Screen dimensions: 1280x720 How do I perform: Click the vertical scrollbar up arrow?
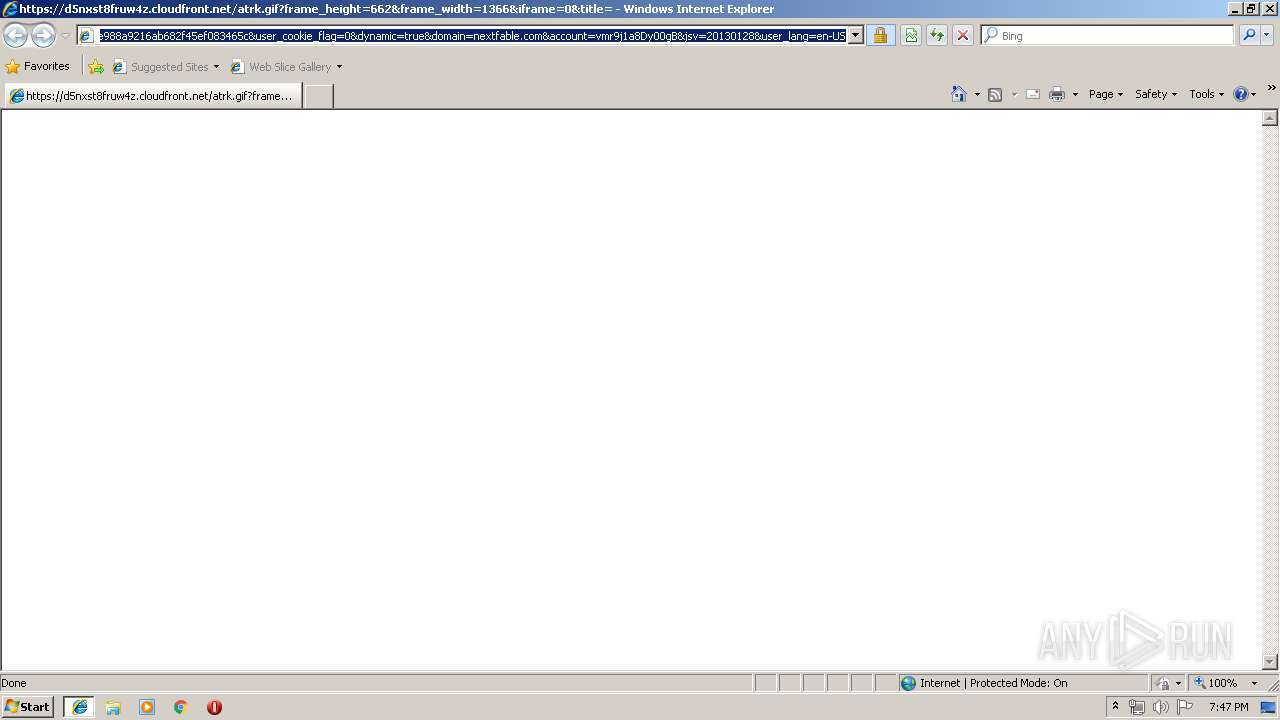pos(1270,118)
